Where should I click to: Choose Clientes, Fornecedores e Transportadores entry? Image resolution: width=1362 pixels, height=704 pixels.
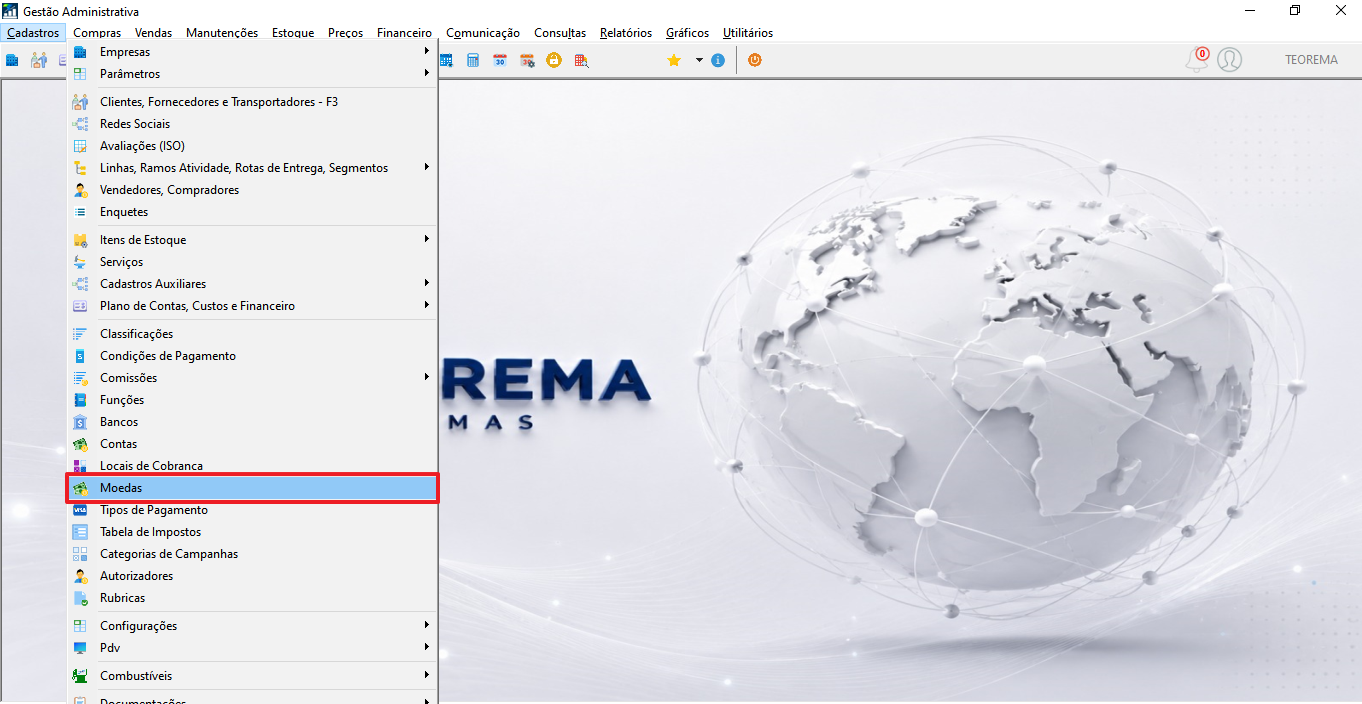tap(252, 102)
